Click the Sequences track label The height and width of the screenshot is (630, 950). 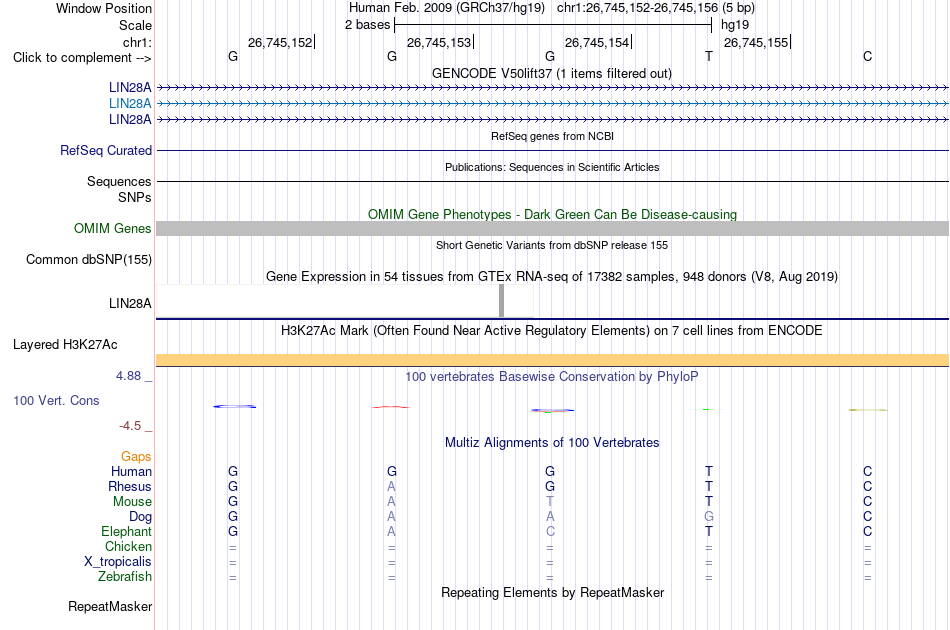coord(119,181)
